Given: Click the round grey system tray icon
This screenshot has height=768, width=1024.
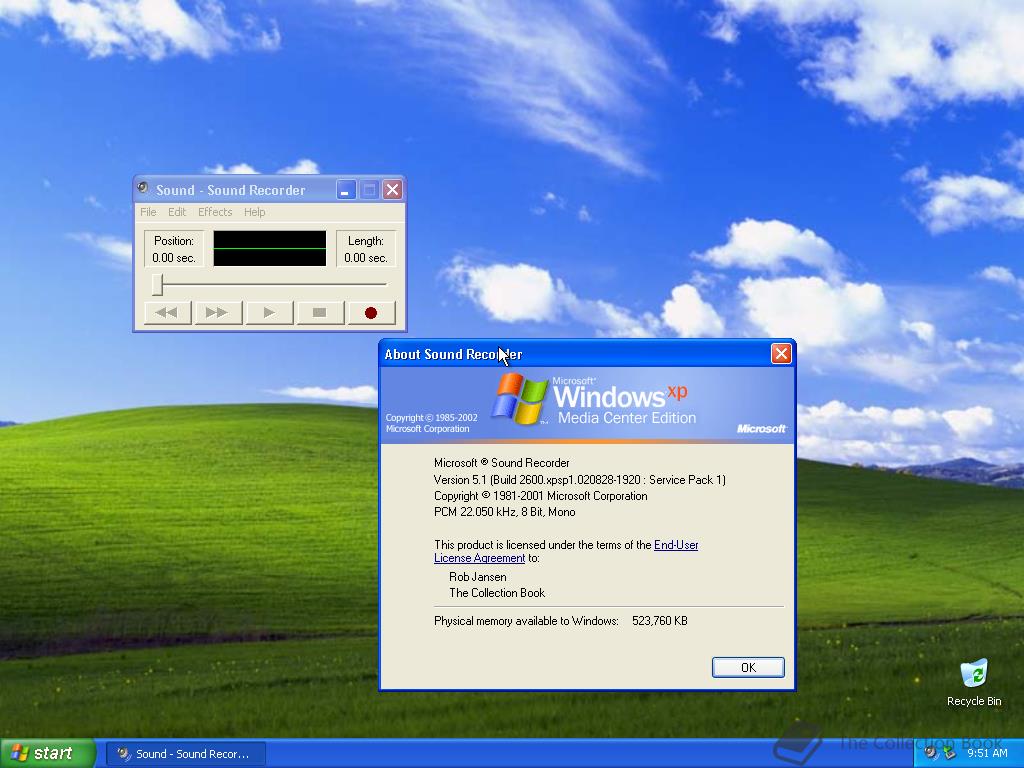Looking at the screenshot, I should click(931, 753).
